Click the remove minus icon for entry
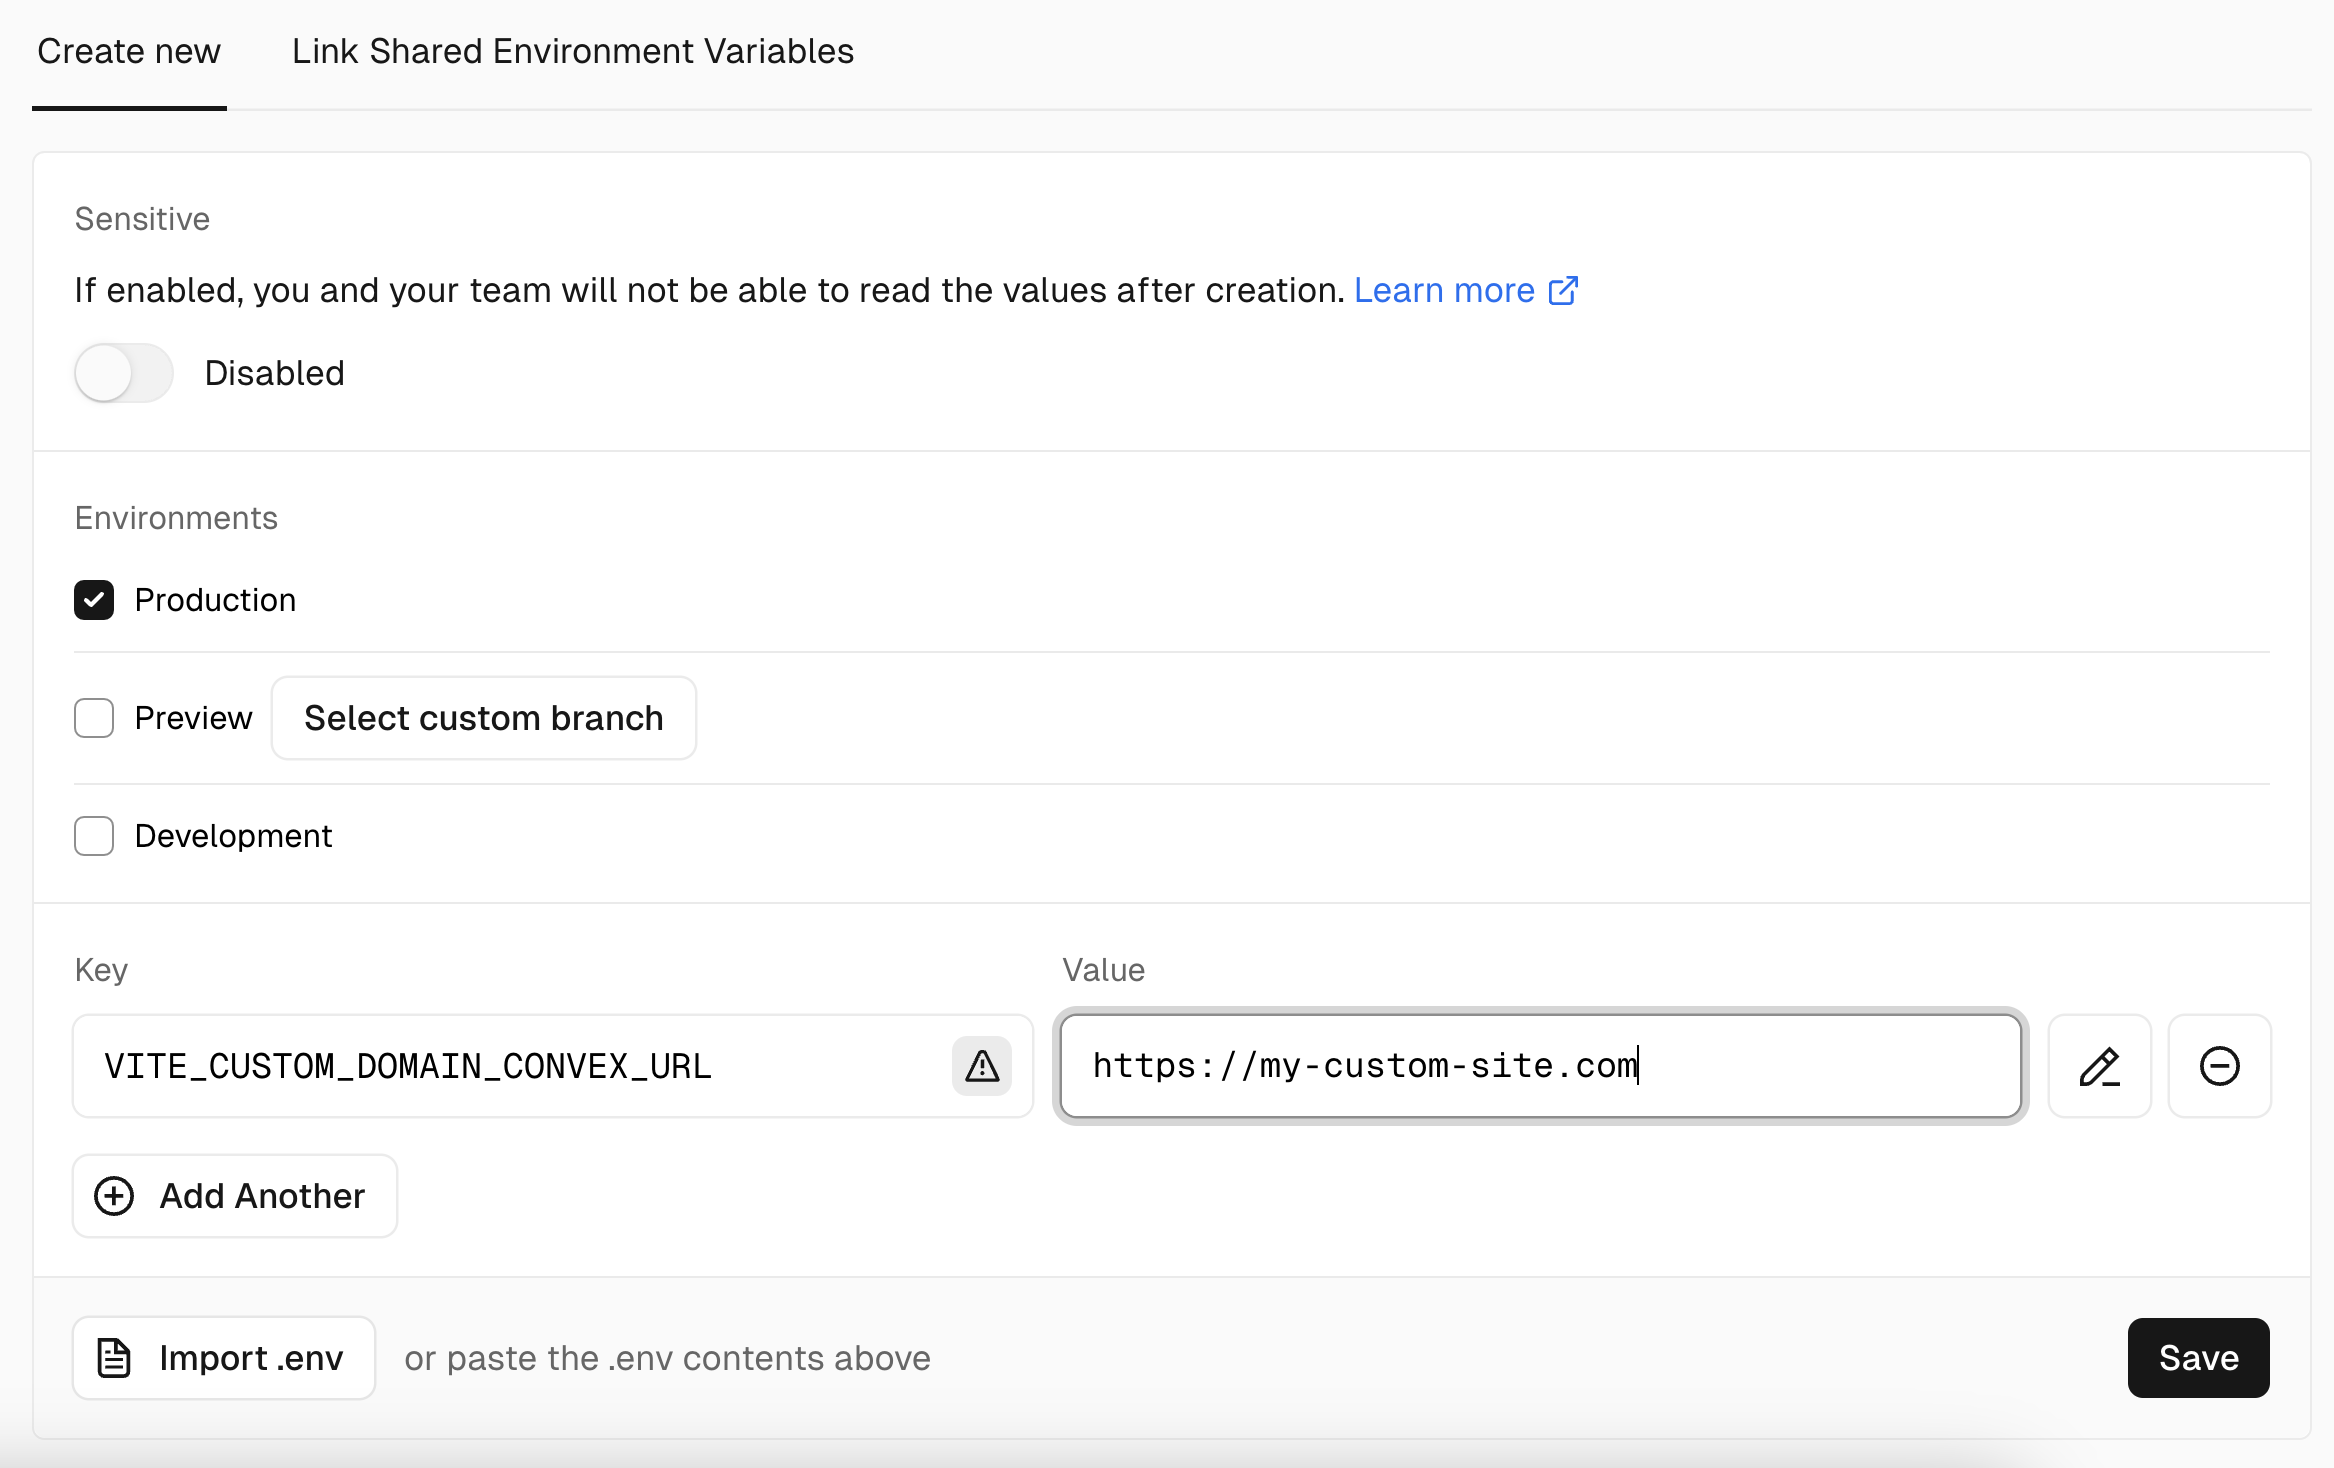2334x1468 pixels. point(2219,1064)
